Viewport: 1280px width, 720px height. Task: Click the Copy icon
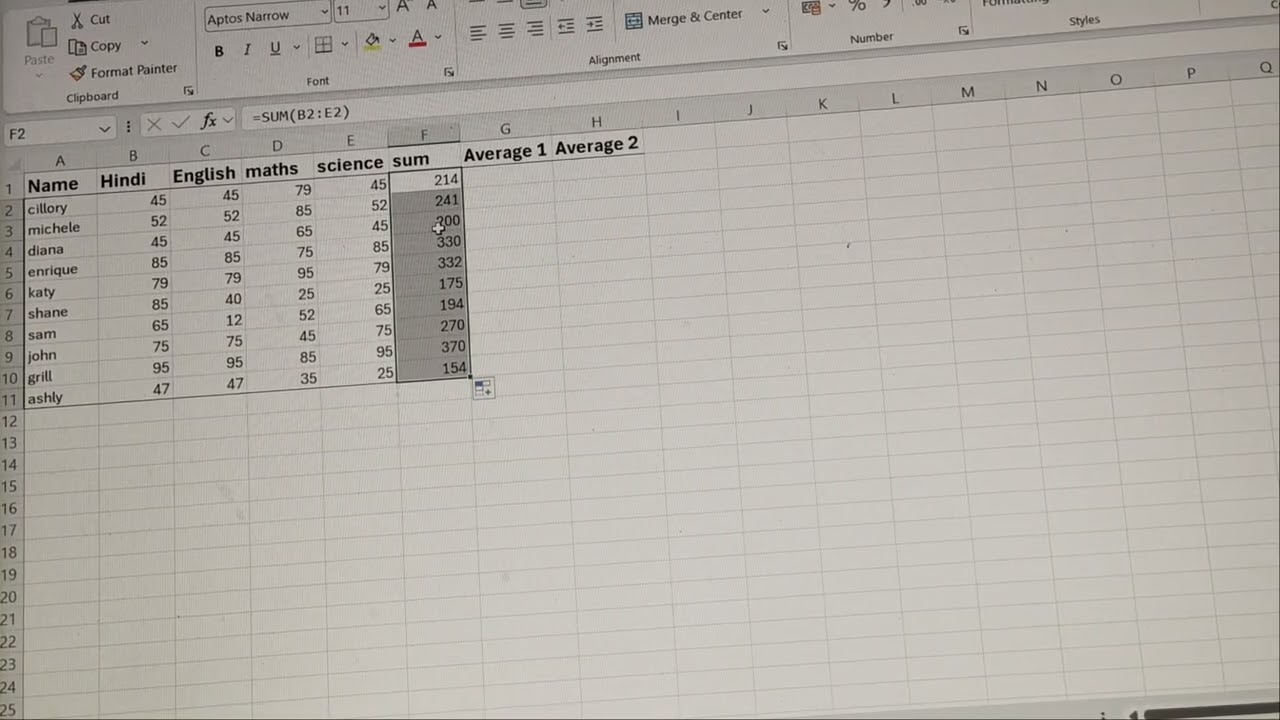(x=77, y=46)
